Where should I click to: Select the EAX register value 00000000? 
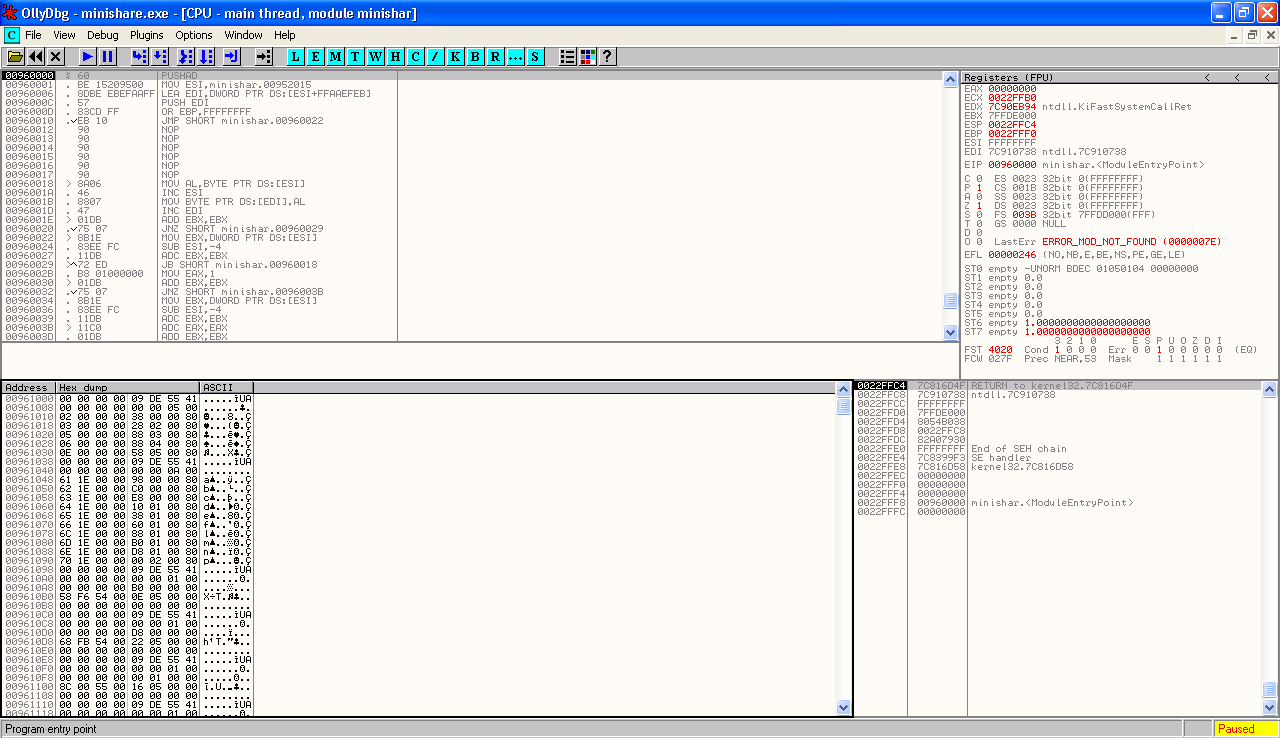click(1012, 89)
